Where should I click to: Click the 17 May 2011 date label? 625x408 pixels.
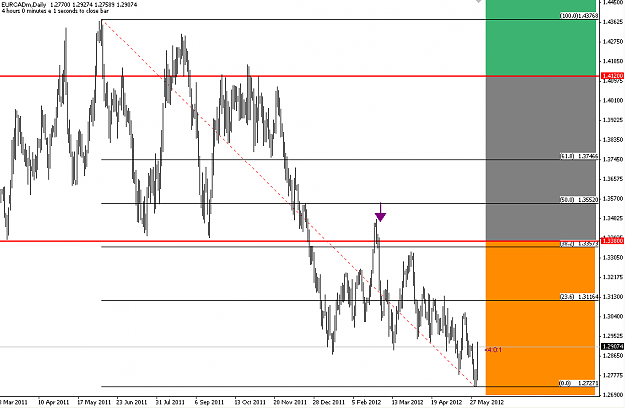tap(93, 402)
